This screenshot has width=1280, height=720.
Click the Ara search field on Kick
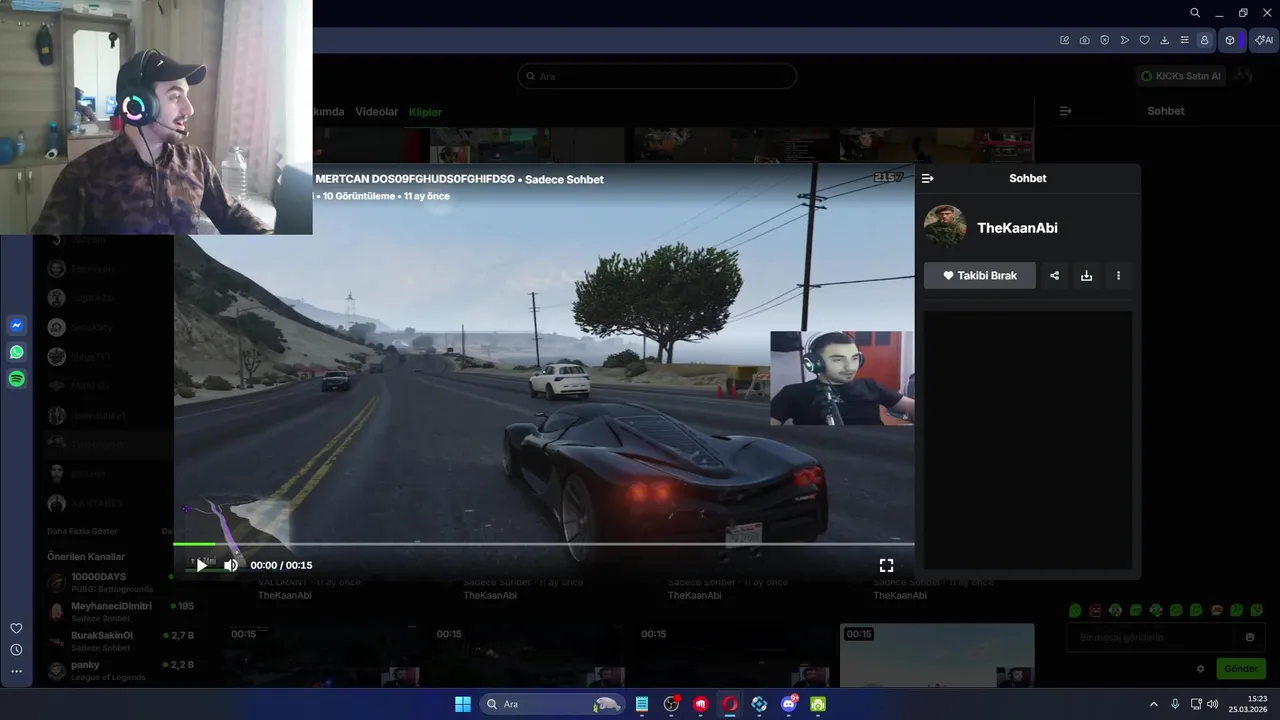(657, 76)
